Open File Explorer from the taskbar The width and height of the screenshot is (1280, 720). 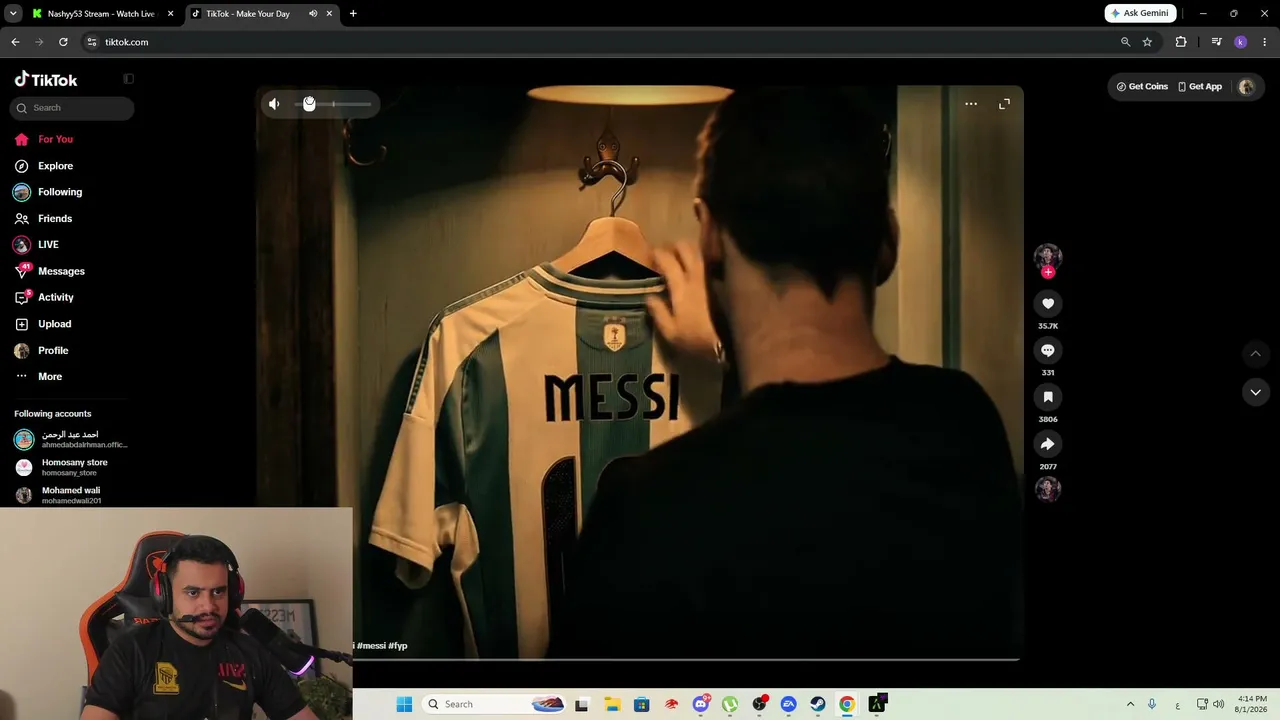click(x=612, y=704)
